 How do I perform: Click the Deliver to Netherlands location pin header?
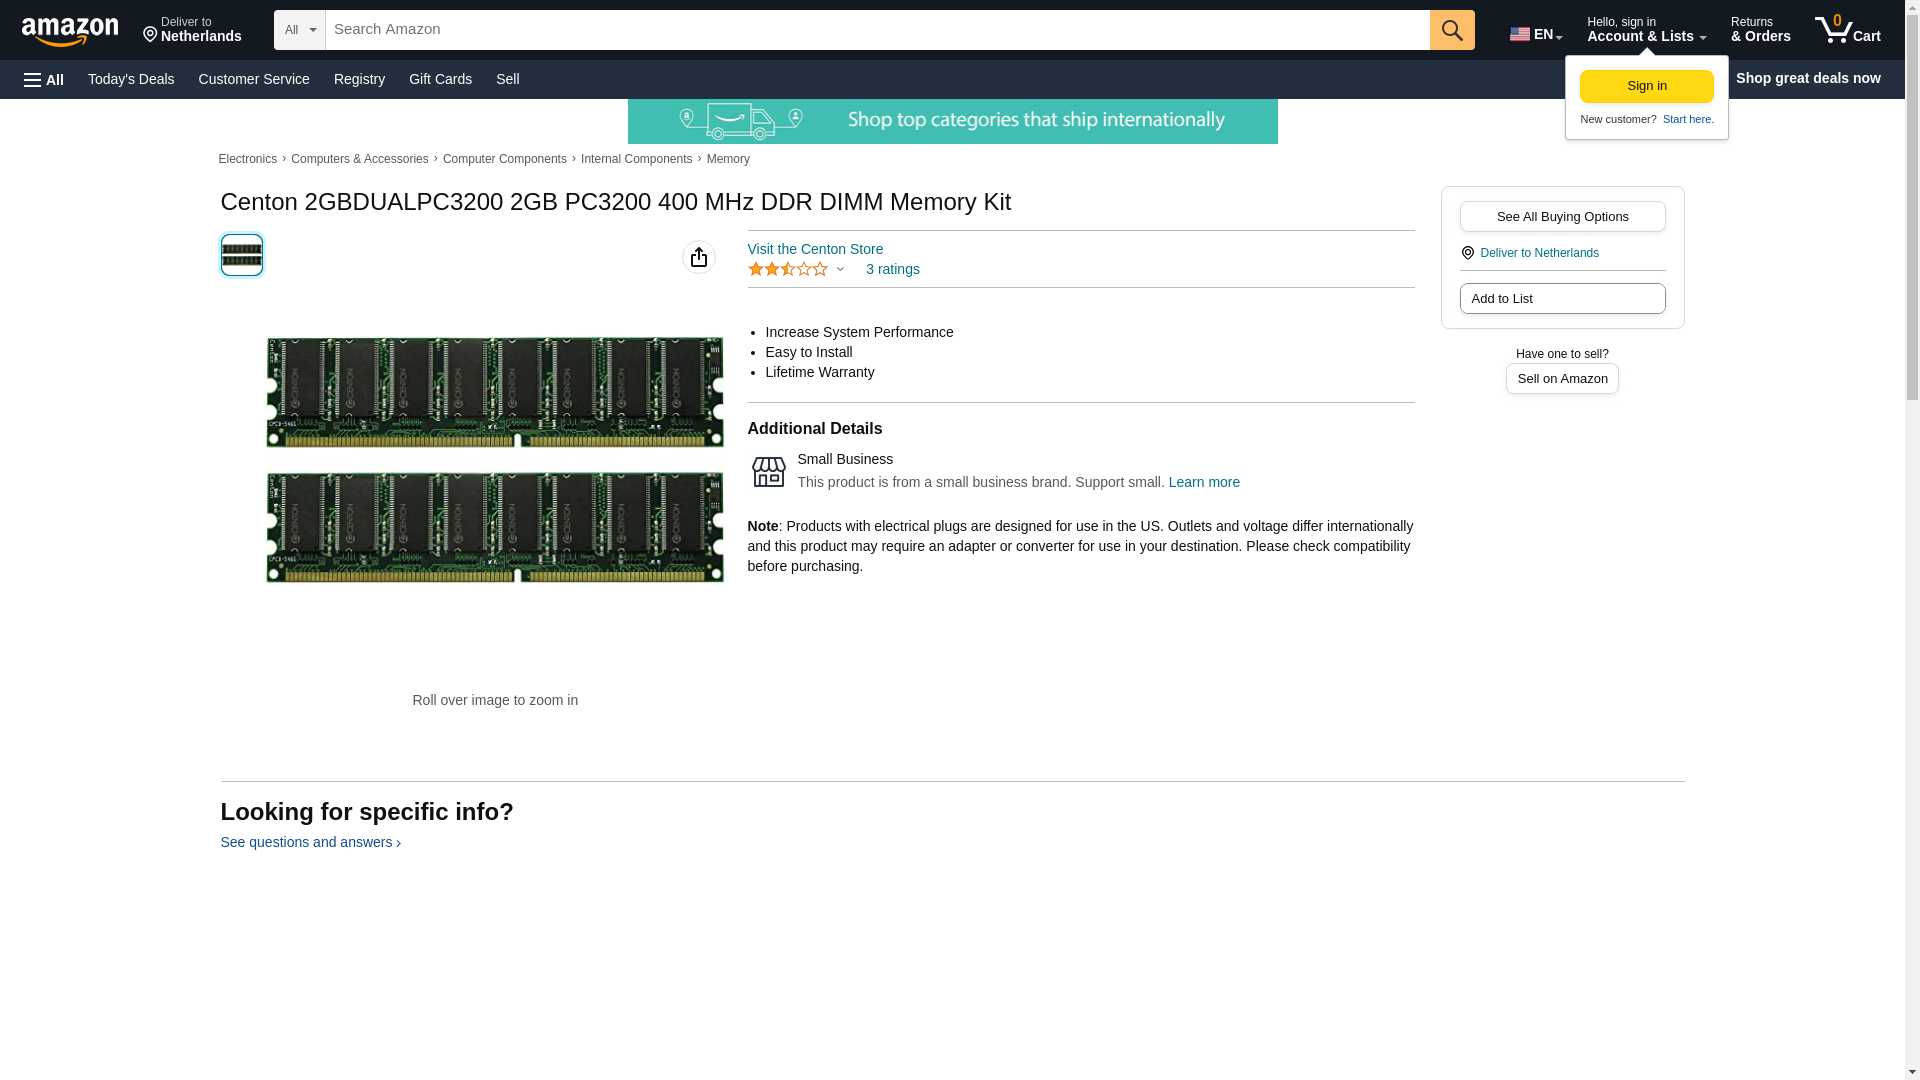(x=192, y=30)
